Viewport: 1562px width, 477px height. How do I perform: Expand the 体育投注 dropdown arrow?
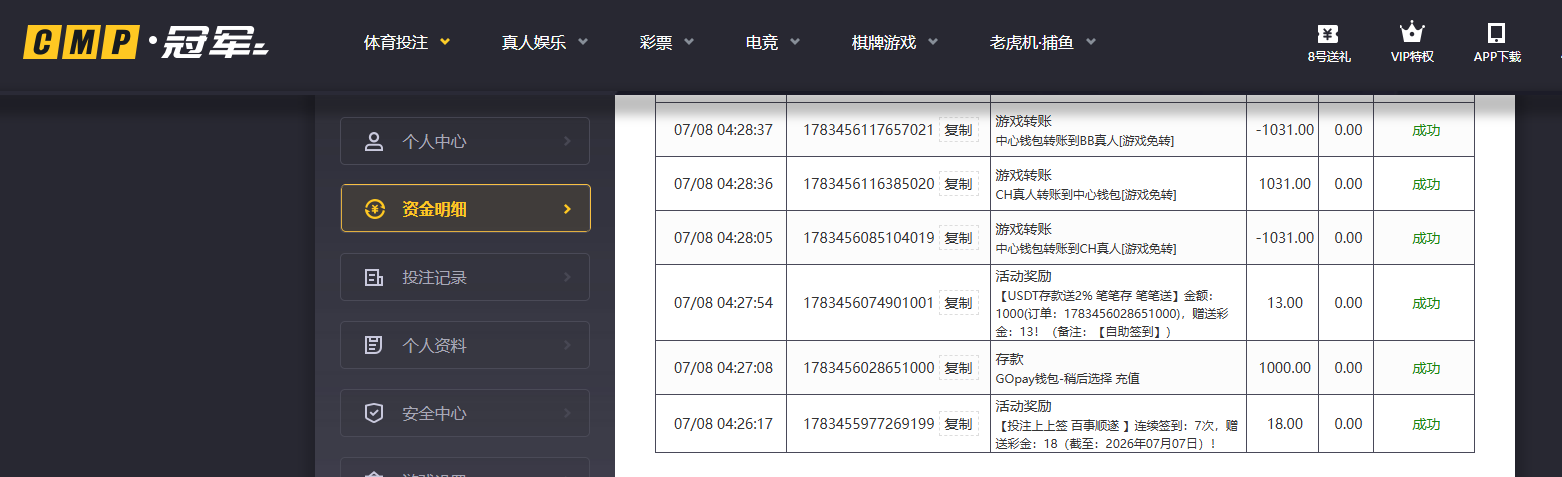[x=445, y=42]
